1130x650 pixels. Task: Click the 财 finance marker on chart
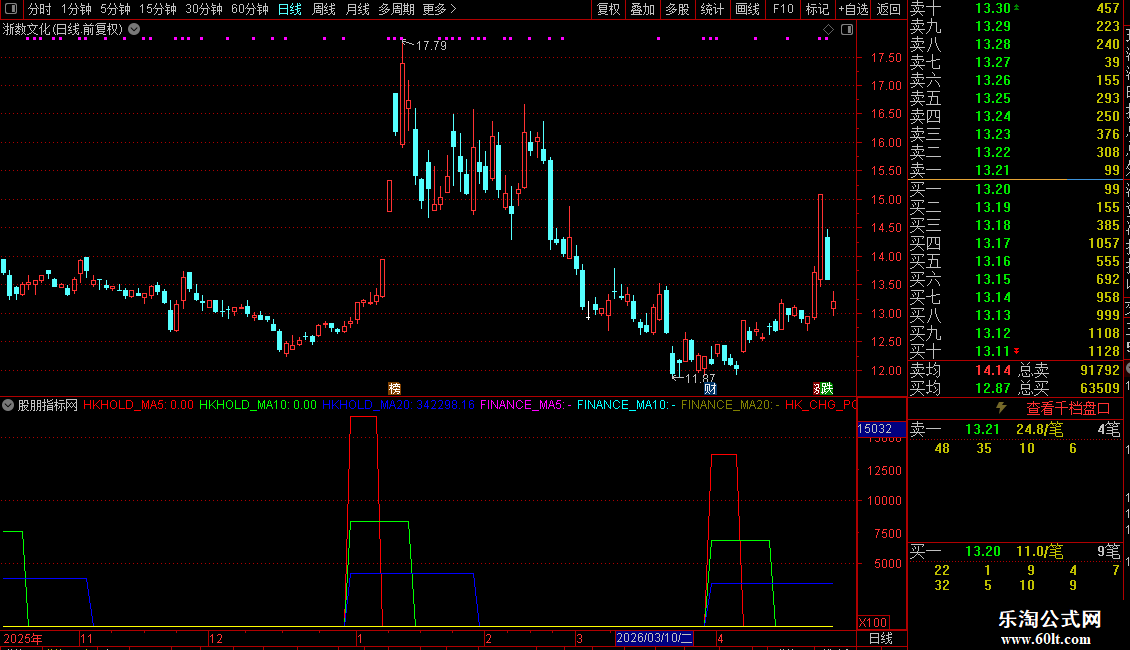click(710, 388)
